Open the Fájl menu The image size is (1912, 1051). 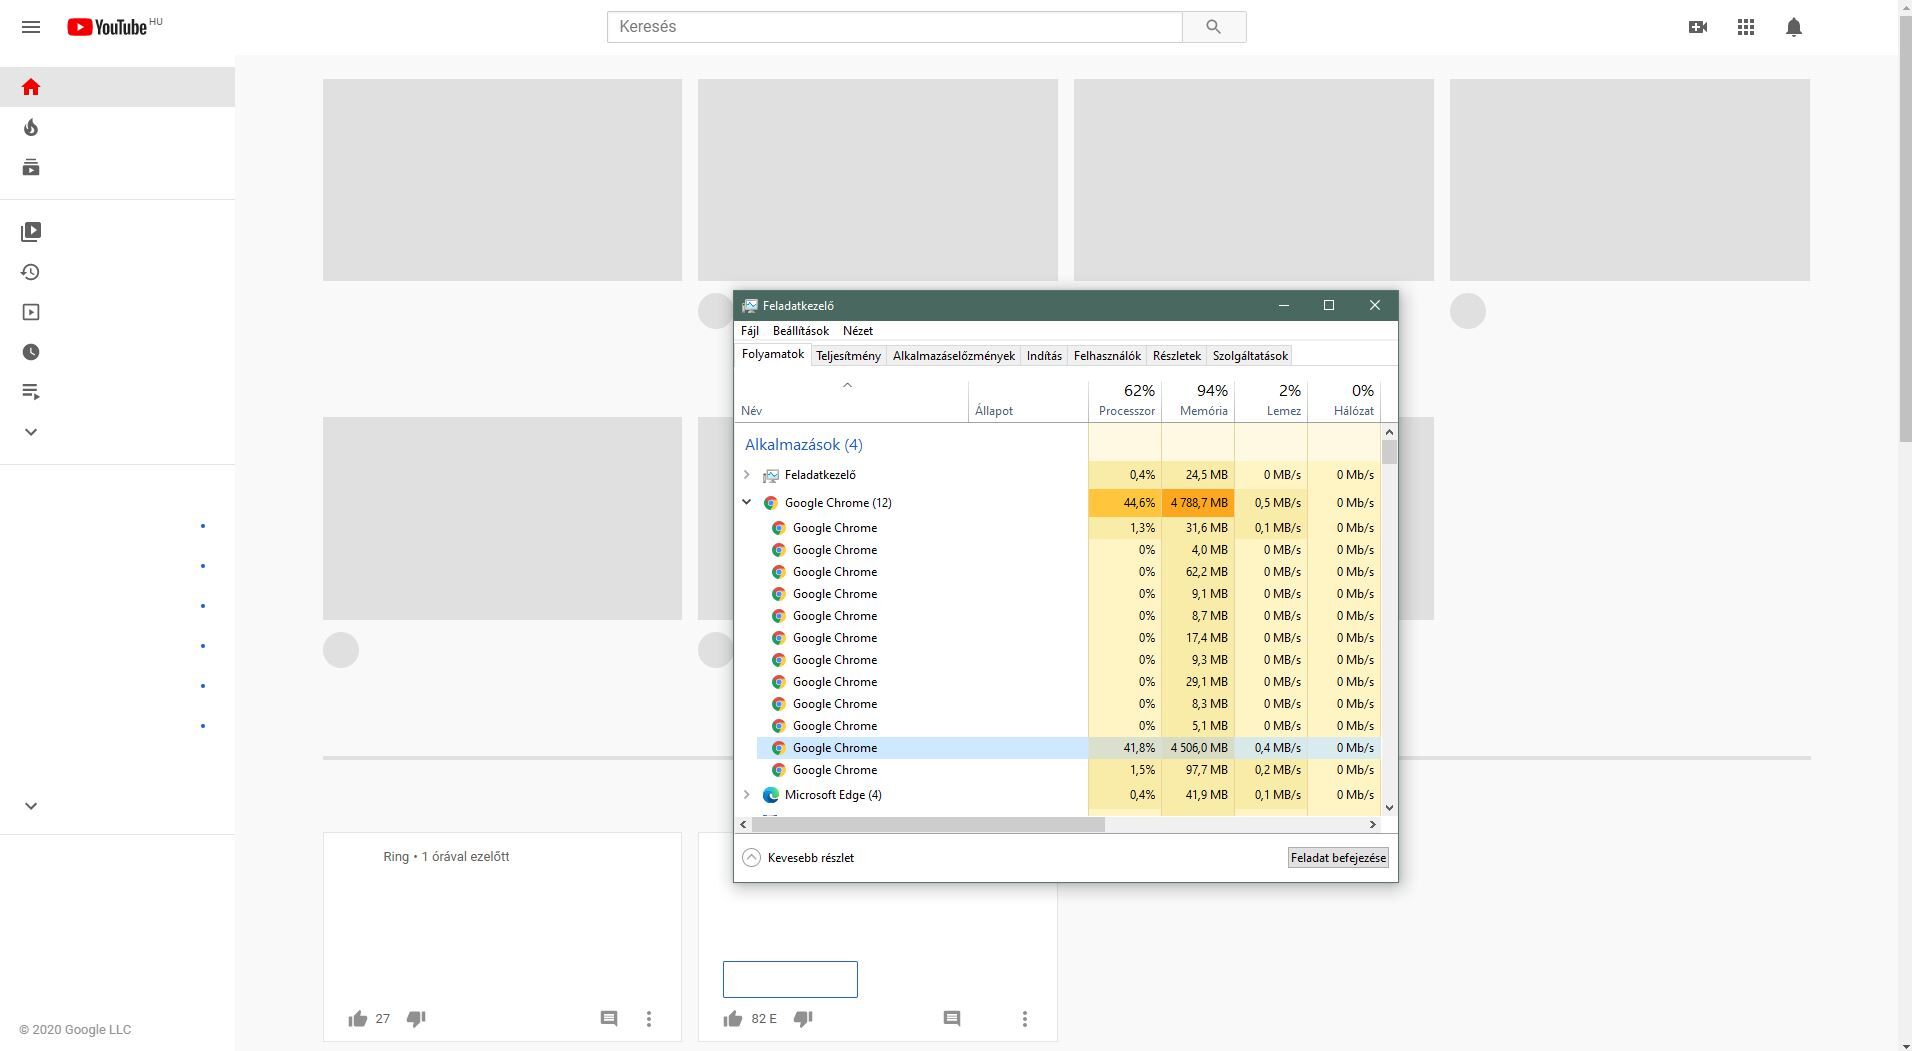[x=750, y=331]
